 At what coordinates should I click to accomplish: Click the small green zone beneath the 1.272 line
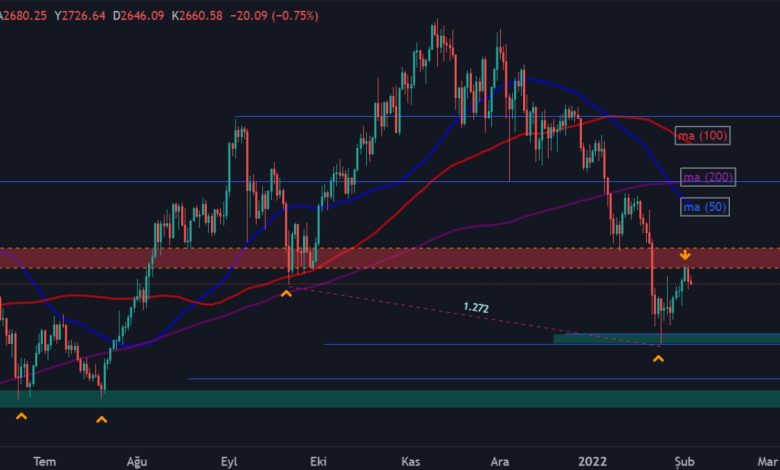(665, 339)
